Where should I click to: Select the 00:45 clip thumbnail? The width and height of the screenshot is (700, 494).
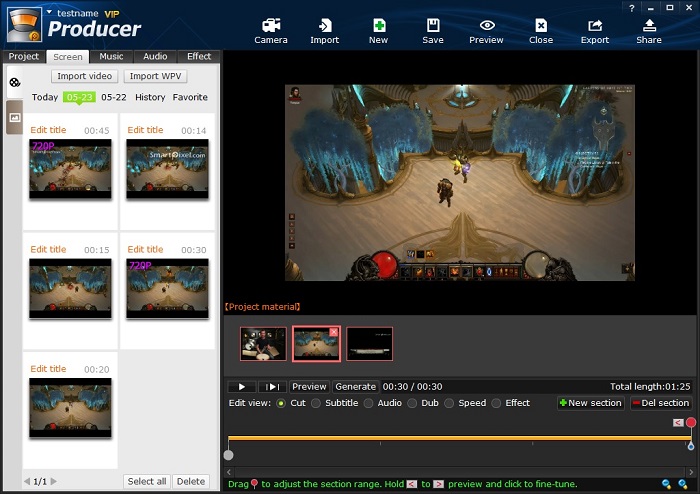(70, 169)
